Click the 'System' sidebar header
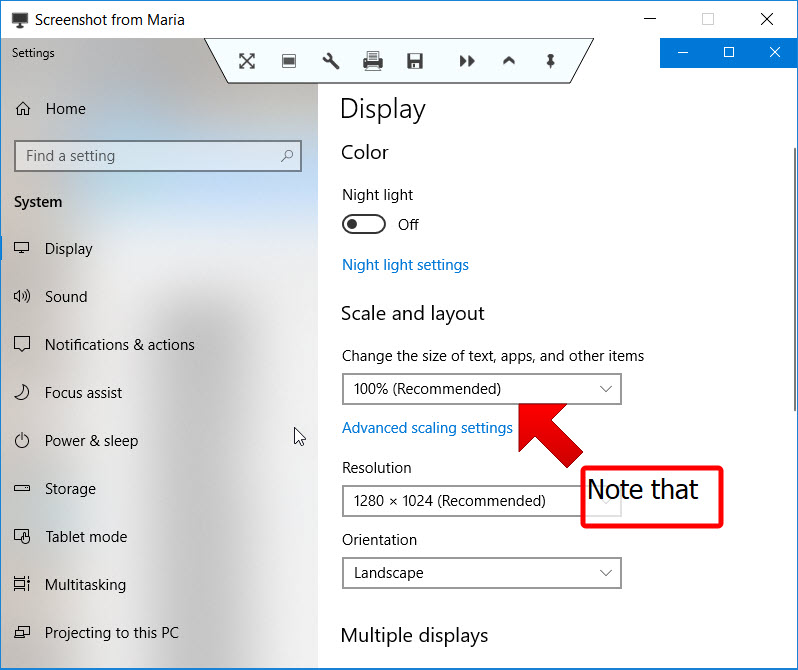This screenshot has width=798, height=670. 38,202
